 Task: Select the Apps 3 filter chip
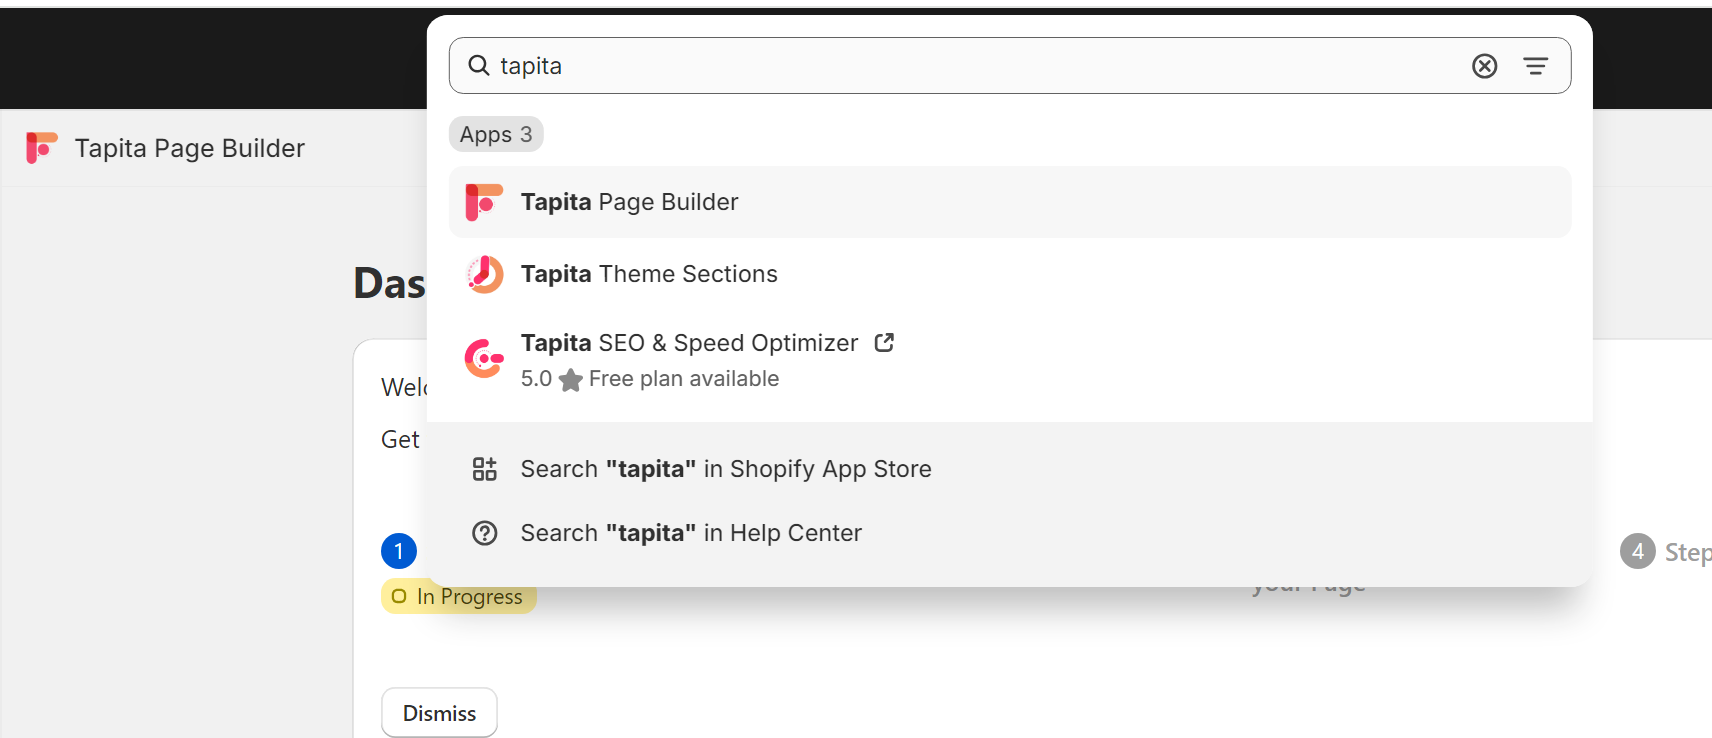click(496, 134)
